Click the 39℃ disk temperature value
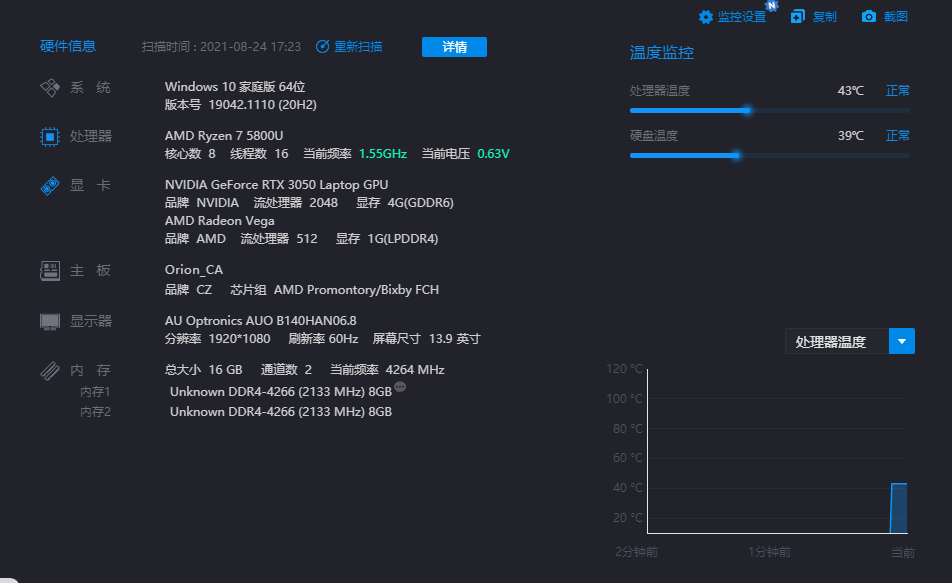The image size is (952, 583). pyautogui.click(x=851, y=135)
